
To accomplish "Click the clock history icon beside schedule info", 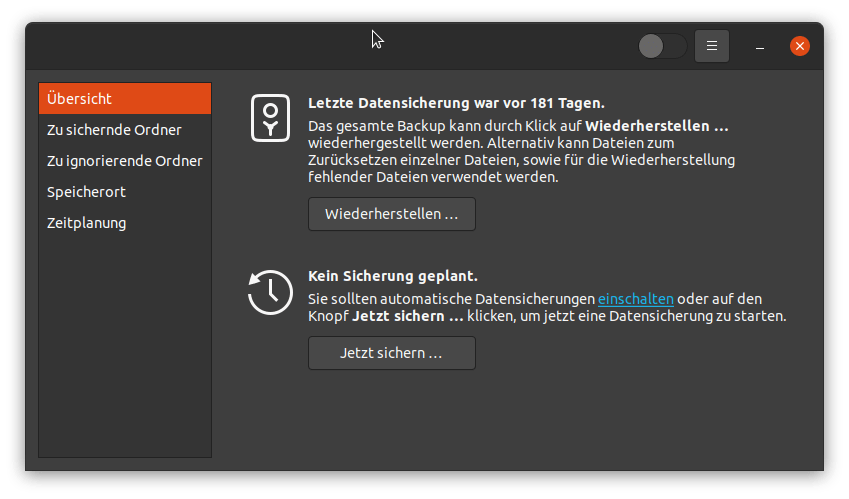I will tap(270, 292).
